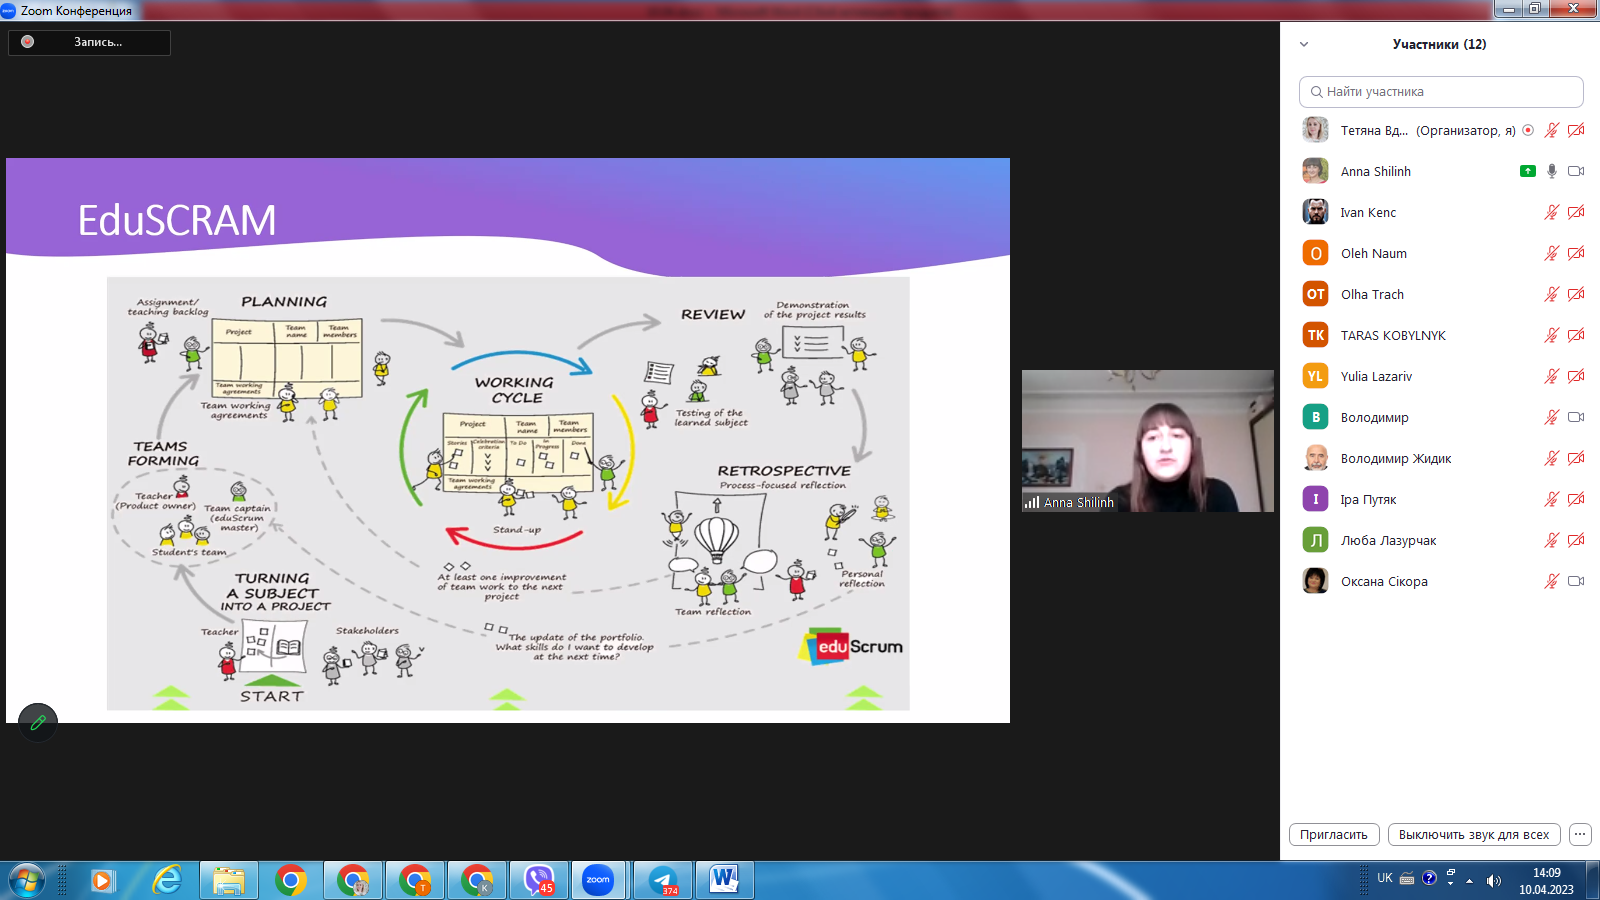Click the Пригласить button
The height and width of the screenshot is (900, 1600).
(1334, 834)
